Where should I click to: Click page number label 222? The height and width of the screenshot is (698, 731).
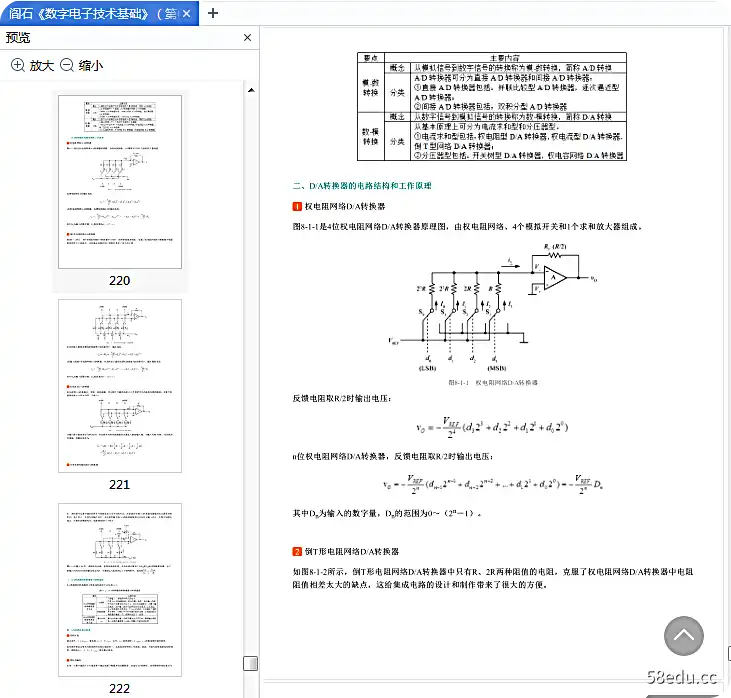tap(119, 689)
